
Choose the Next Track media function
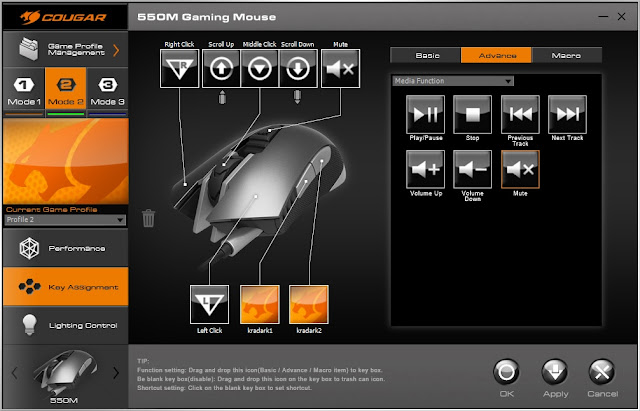[x=567, y=115]
